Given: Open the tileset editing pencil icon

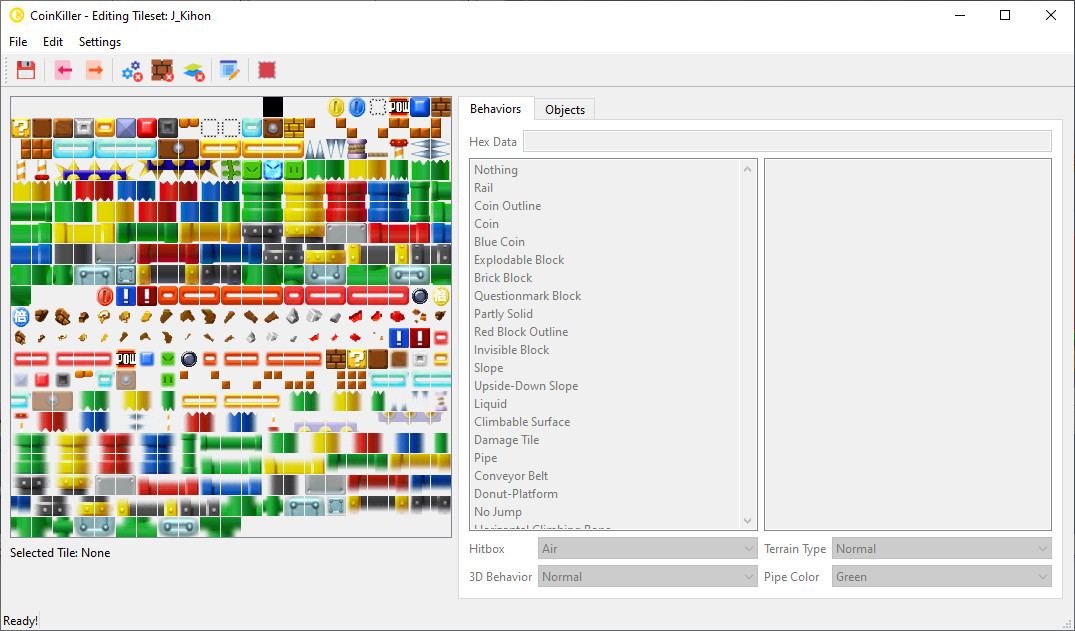Looking at the screenshot, I should [x=229, y=70].
